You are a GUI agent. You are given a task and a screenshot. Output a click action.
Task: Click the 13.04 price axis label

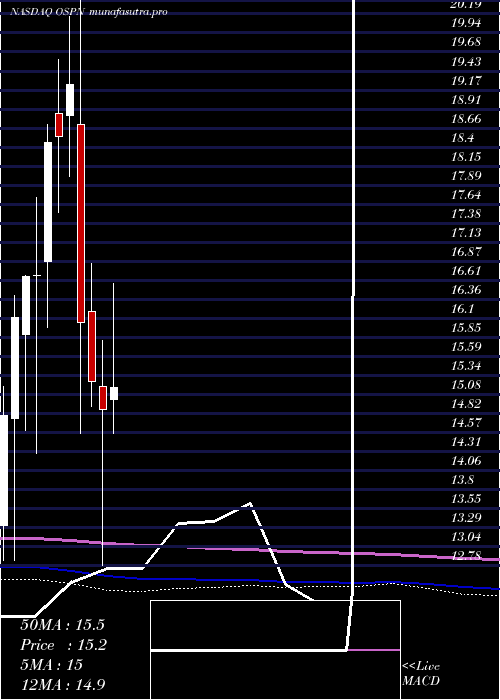[x=466, y=537]
